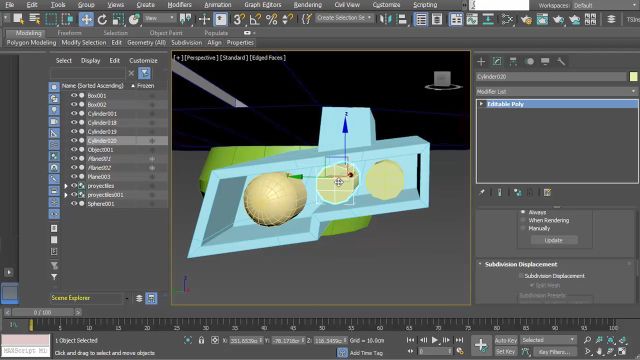Open the Material Editor teapot icon
Viewport: 640px width, 360px height.
click(526, 19)
